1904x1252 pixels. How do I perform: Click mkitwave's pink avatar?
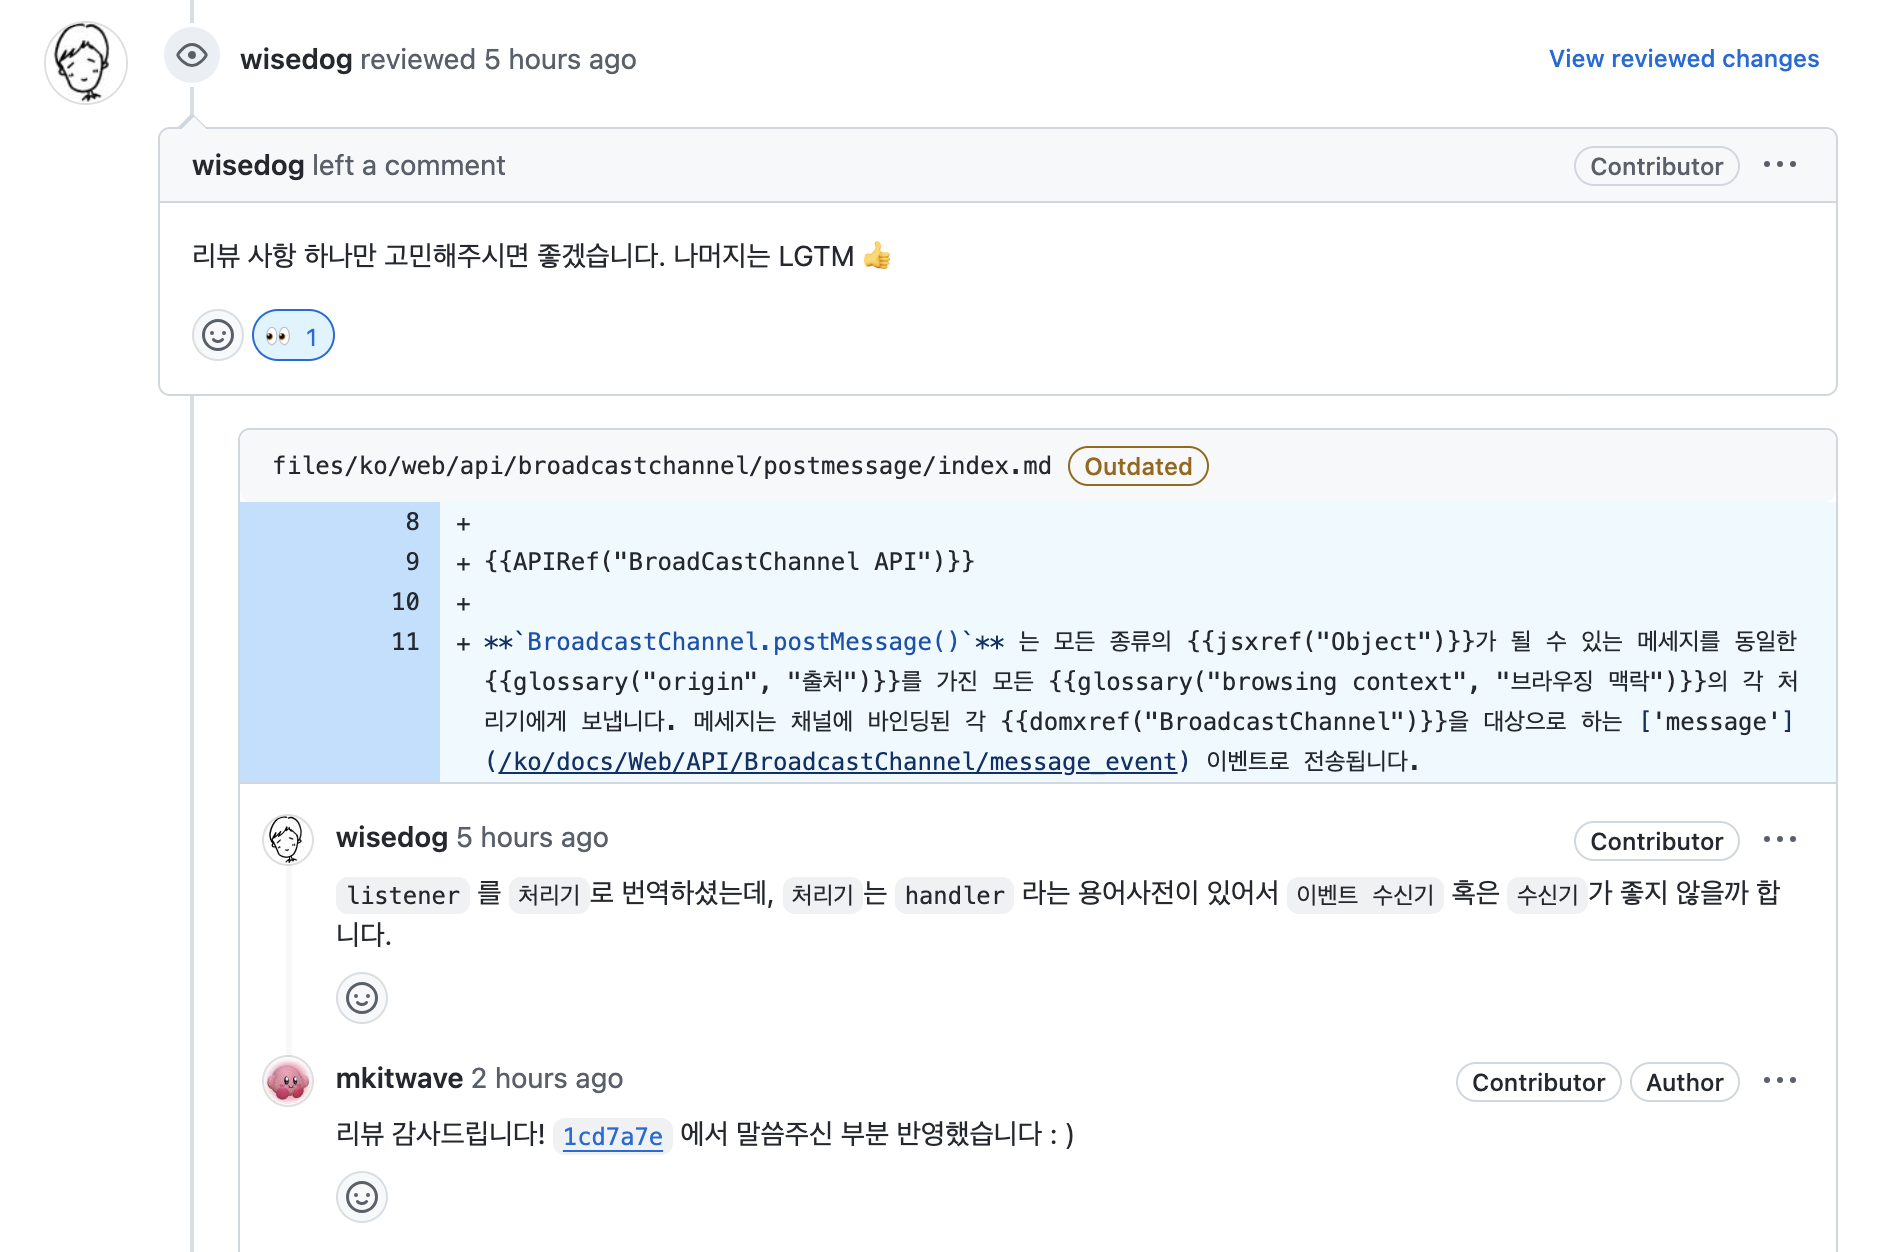coord(288,1081)
